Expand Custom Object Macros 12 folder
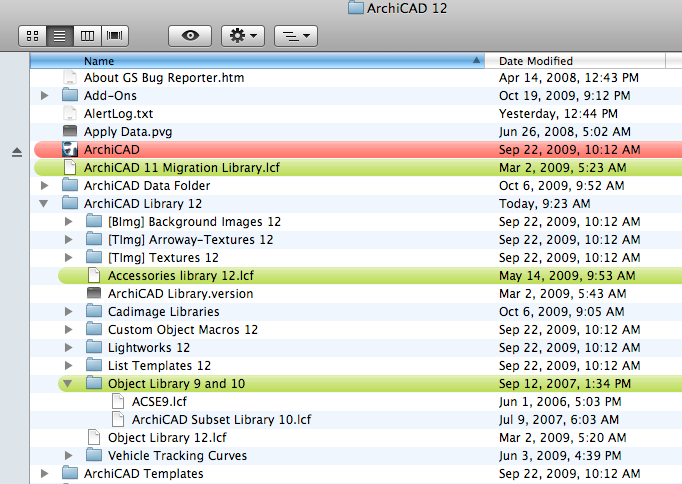 [x=68, y=330]
